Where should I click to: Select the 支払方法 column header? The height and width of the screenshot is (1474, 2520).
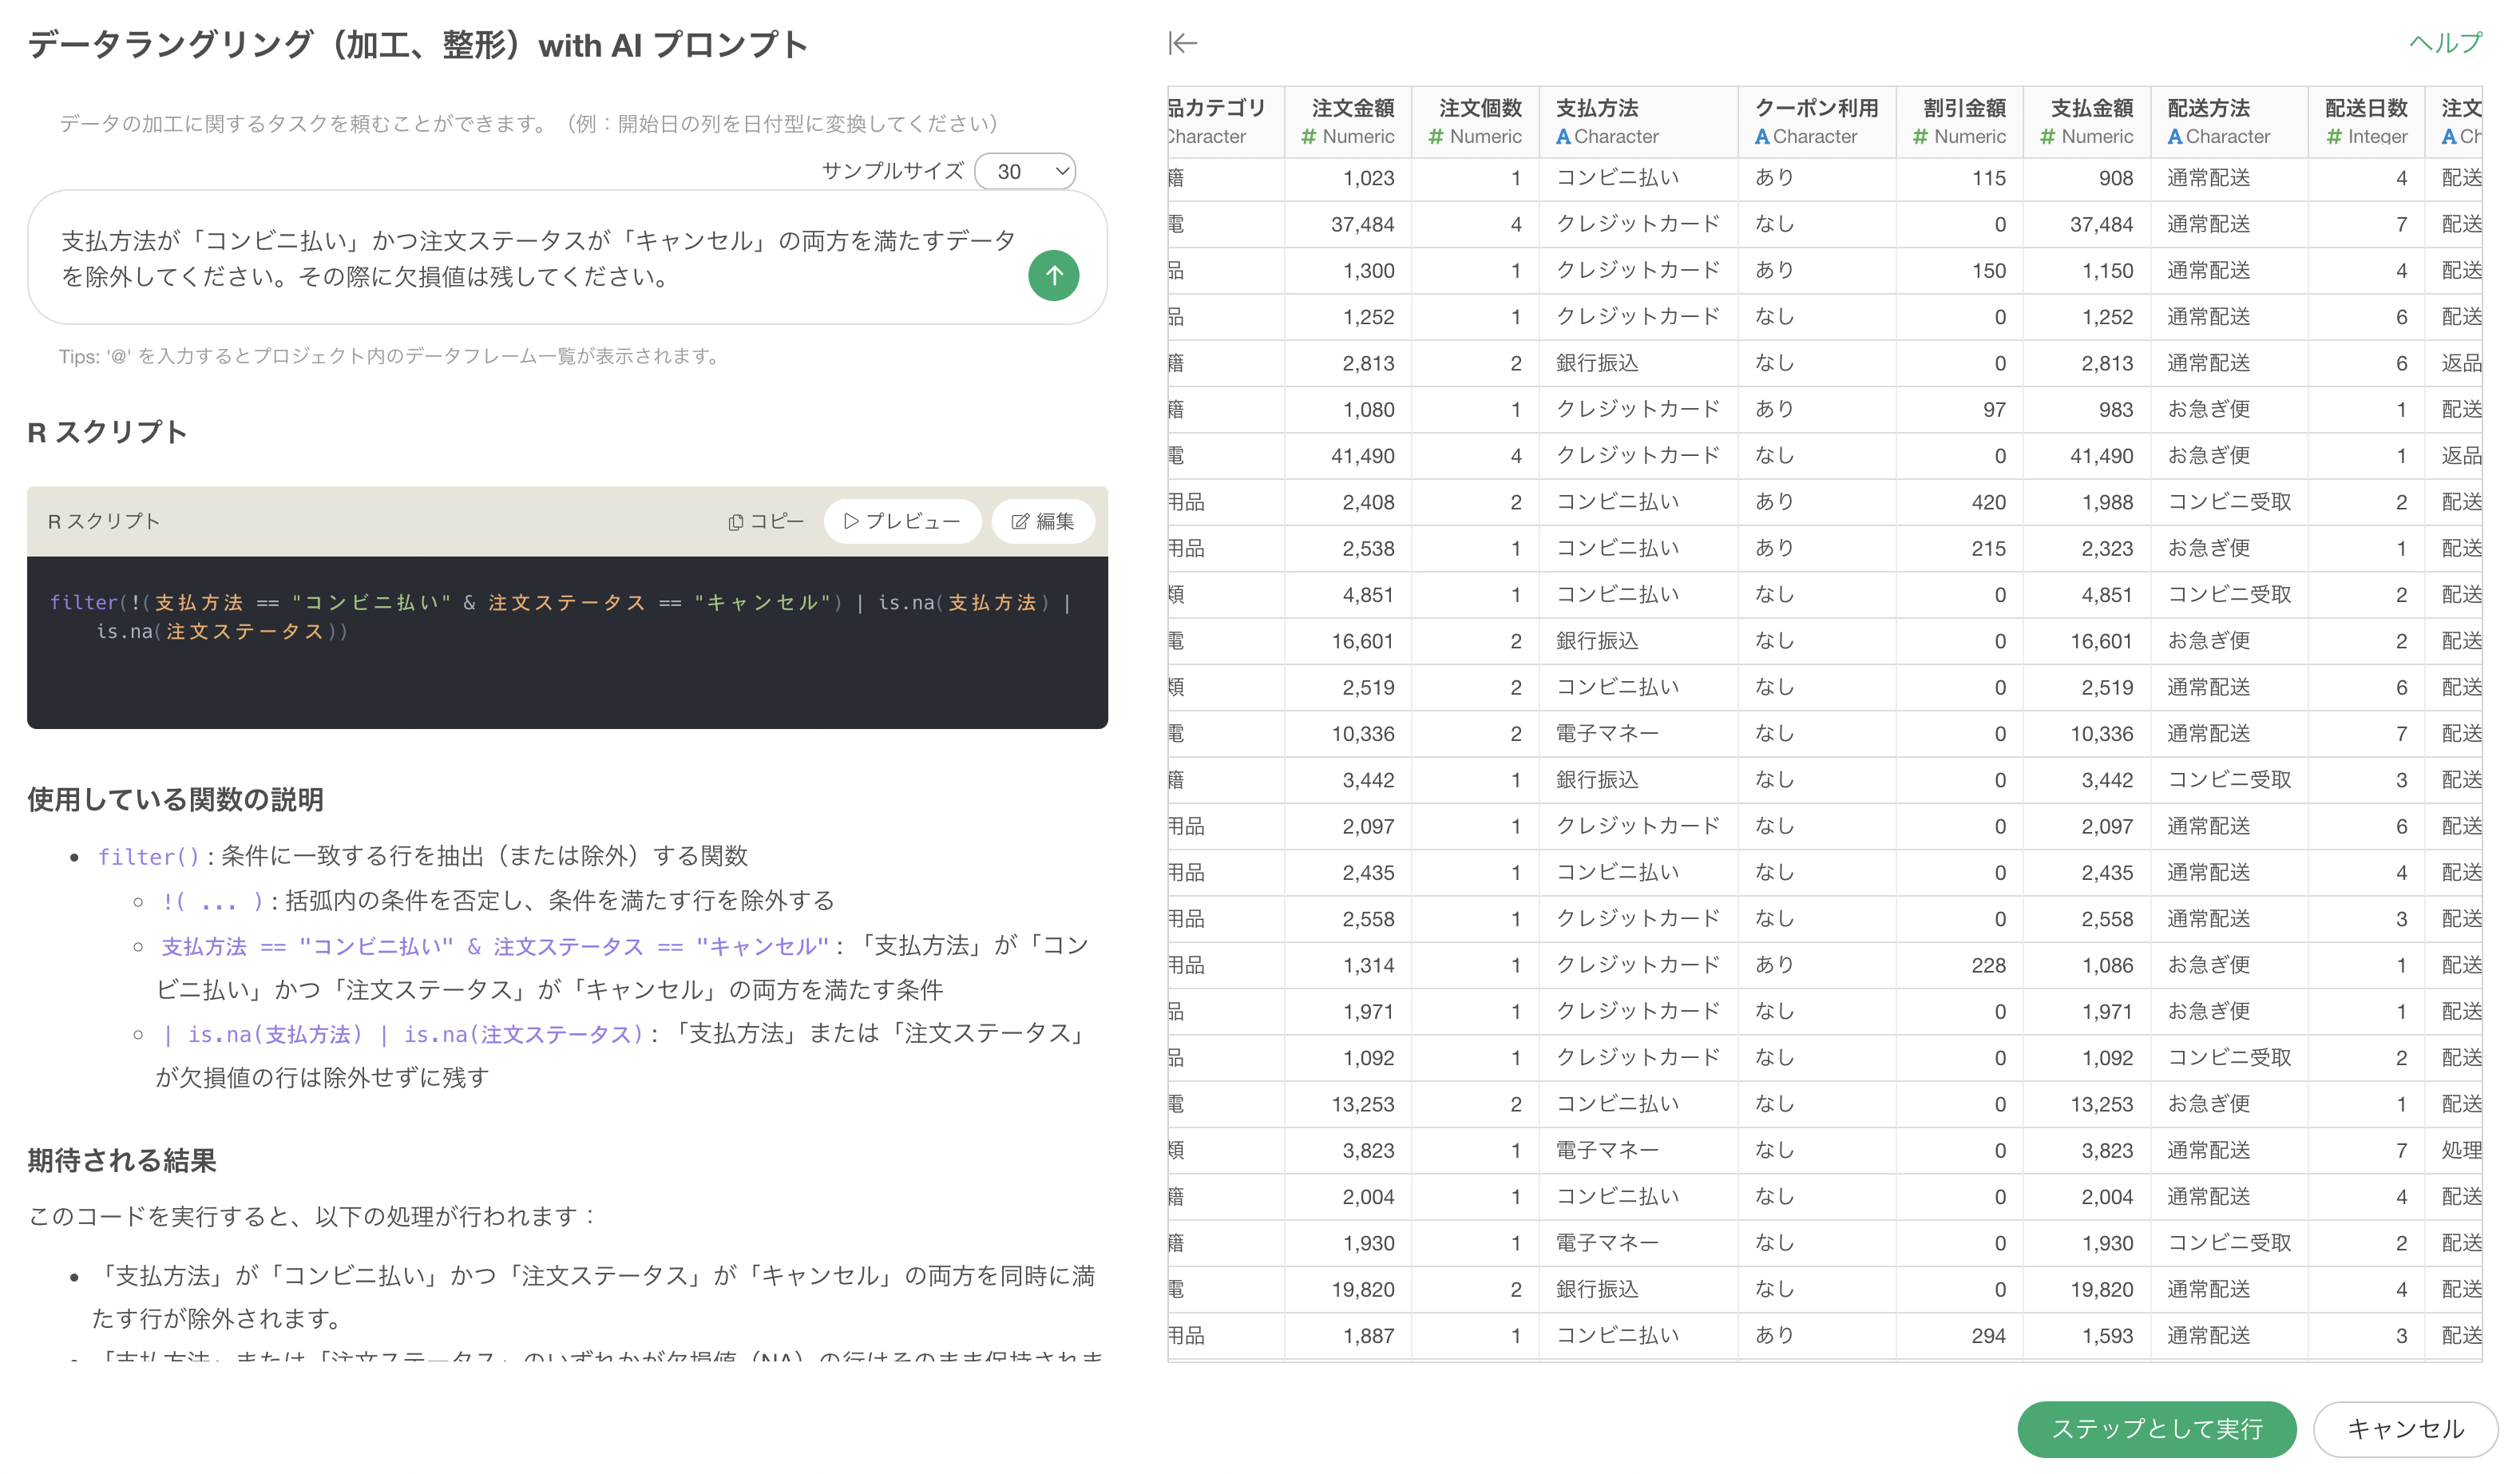tap(1636, 121)
